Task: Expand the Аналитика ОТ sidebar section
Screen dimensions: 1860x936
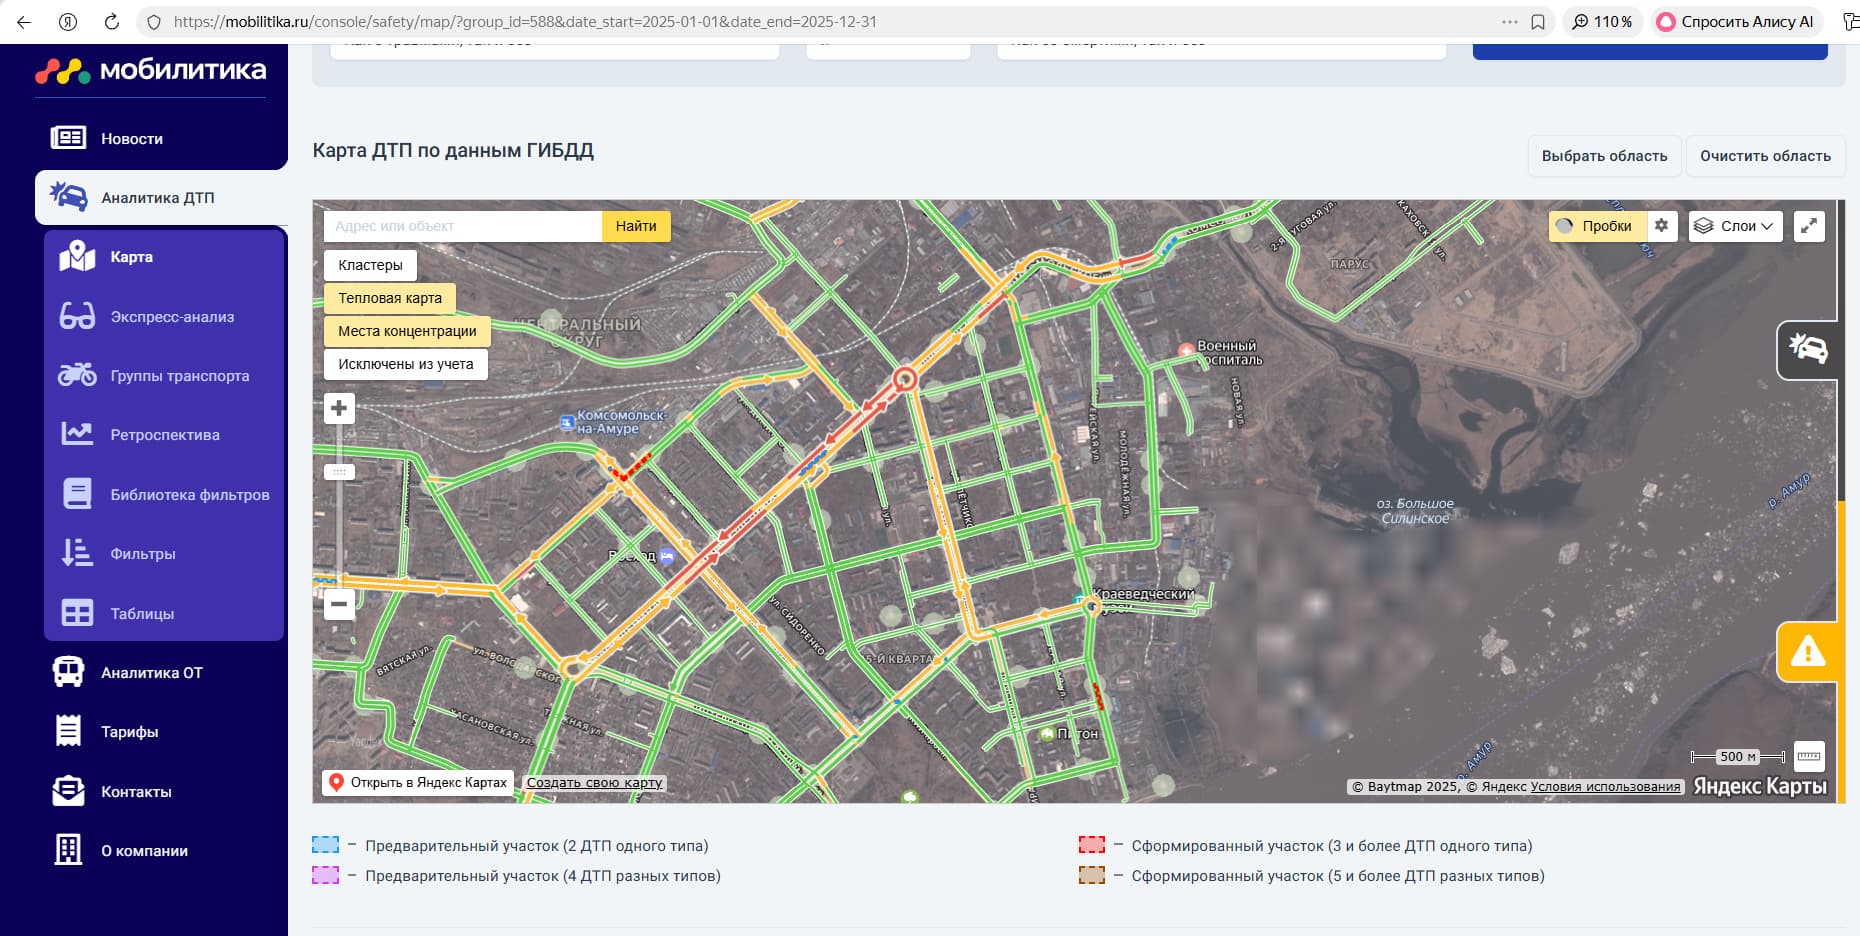Action: coord(152,673)
